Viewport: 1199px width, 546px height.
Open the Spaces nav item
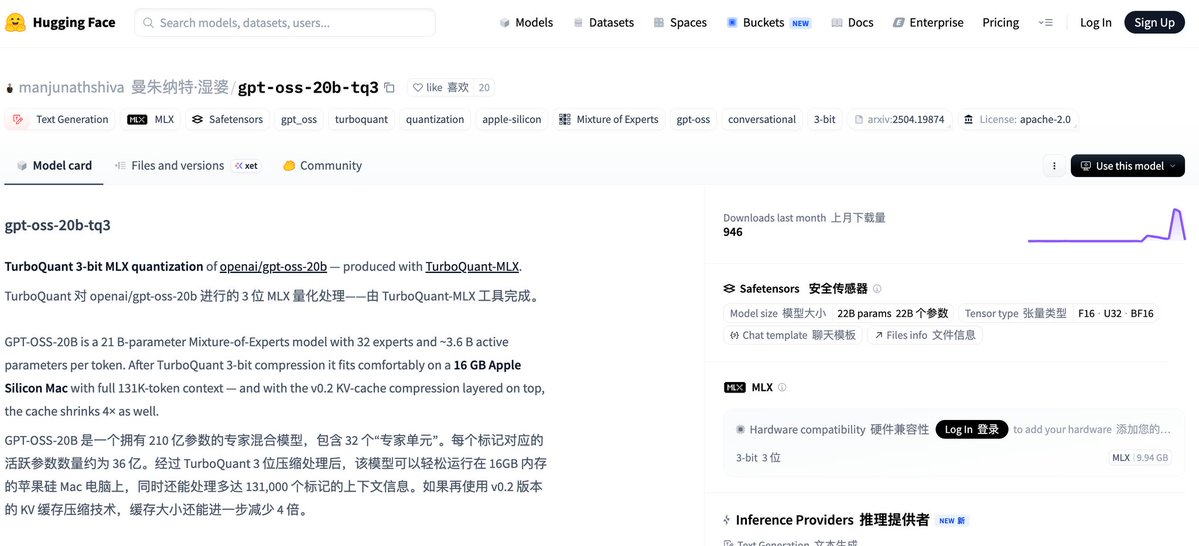(680, 23)
